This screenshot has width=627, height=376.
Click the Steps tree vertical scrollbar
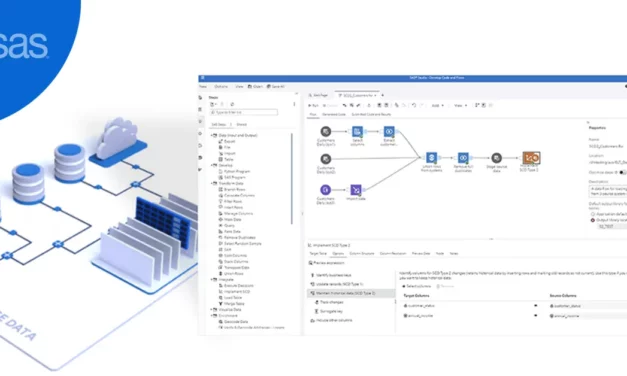(292, 178)
